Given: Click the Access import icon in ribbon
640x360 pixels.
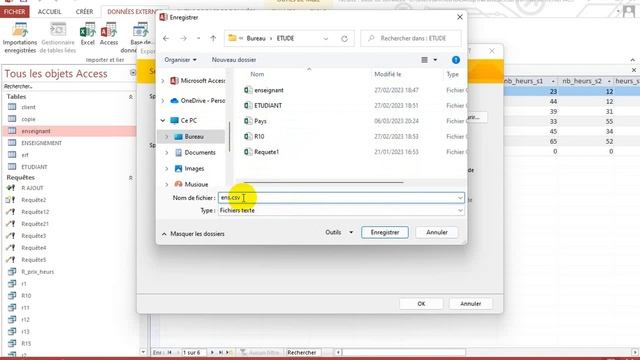Looking at the screenshot, I should click(109, 34).
